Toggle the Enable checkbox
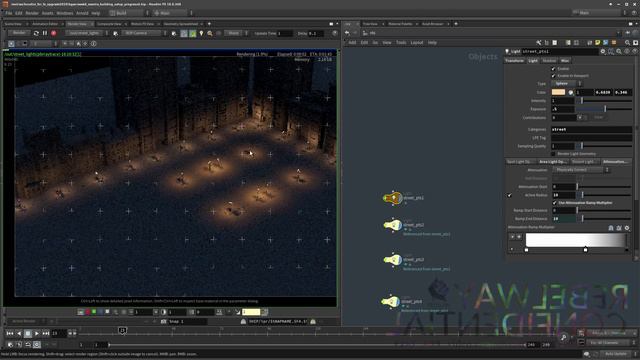Screen dimensions: 640x360 553,69
